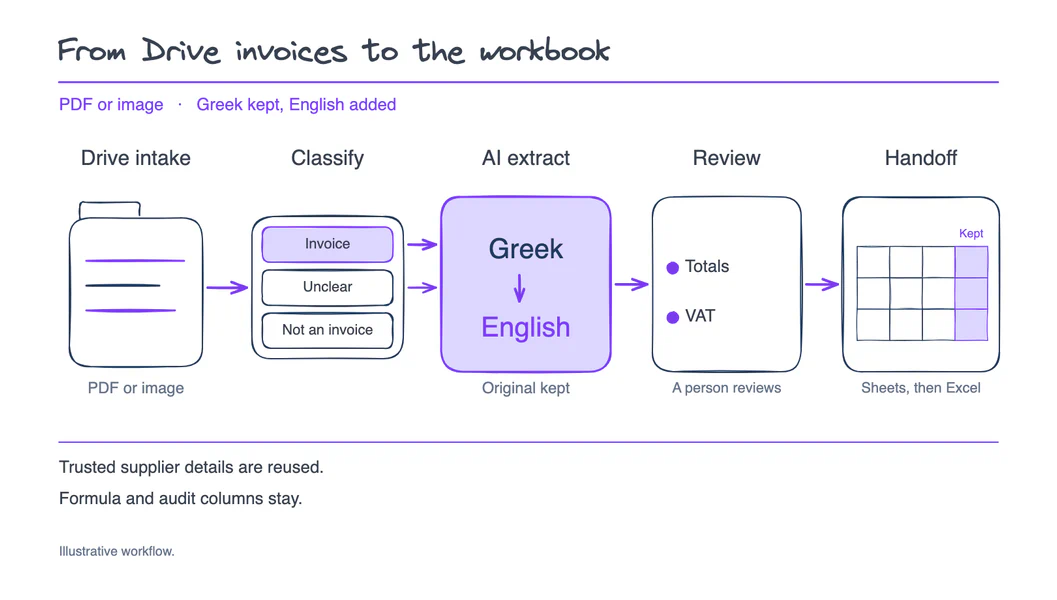Click 'Greek kept, English added' subtitle
Viewport: 1057px width, 600px height.
[296, 105]
